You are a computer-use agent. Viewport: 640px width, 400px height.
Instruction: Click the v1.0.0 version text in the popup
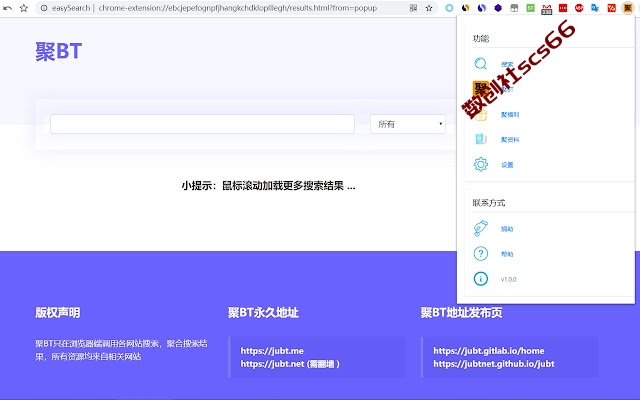[508, 280]
